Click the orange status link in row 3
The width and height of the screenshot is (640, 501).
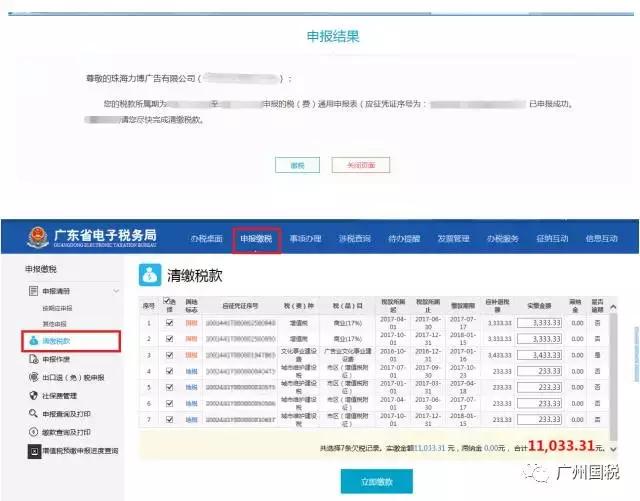tap(191, 355)
